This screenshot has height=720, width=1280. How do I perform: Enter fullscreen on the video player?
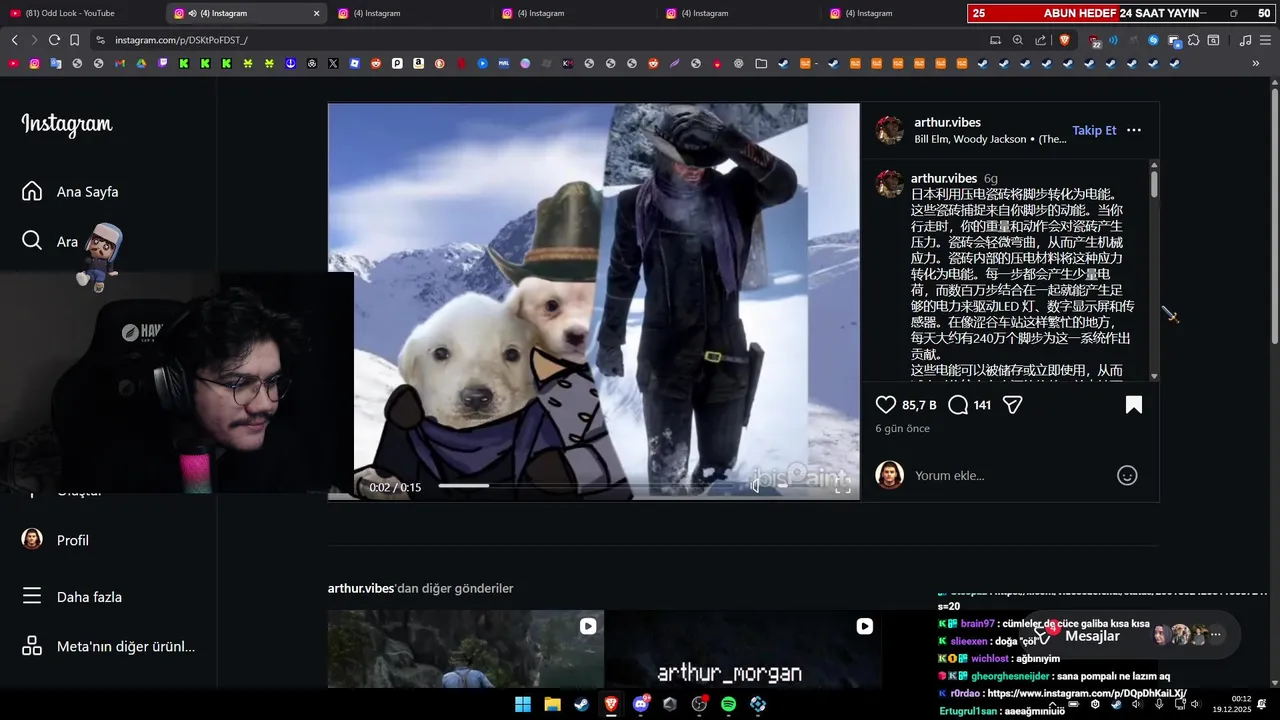(843, 486)
